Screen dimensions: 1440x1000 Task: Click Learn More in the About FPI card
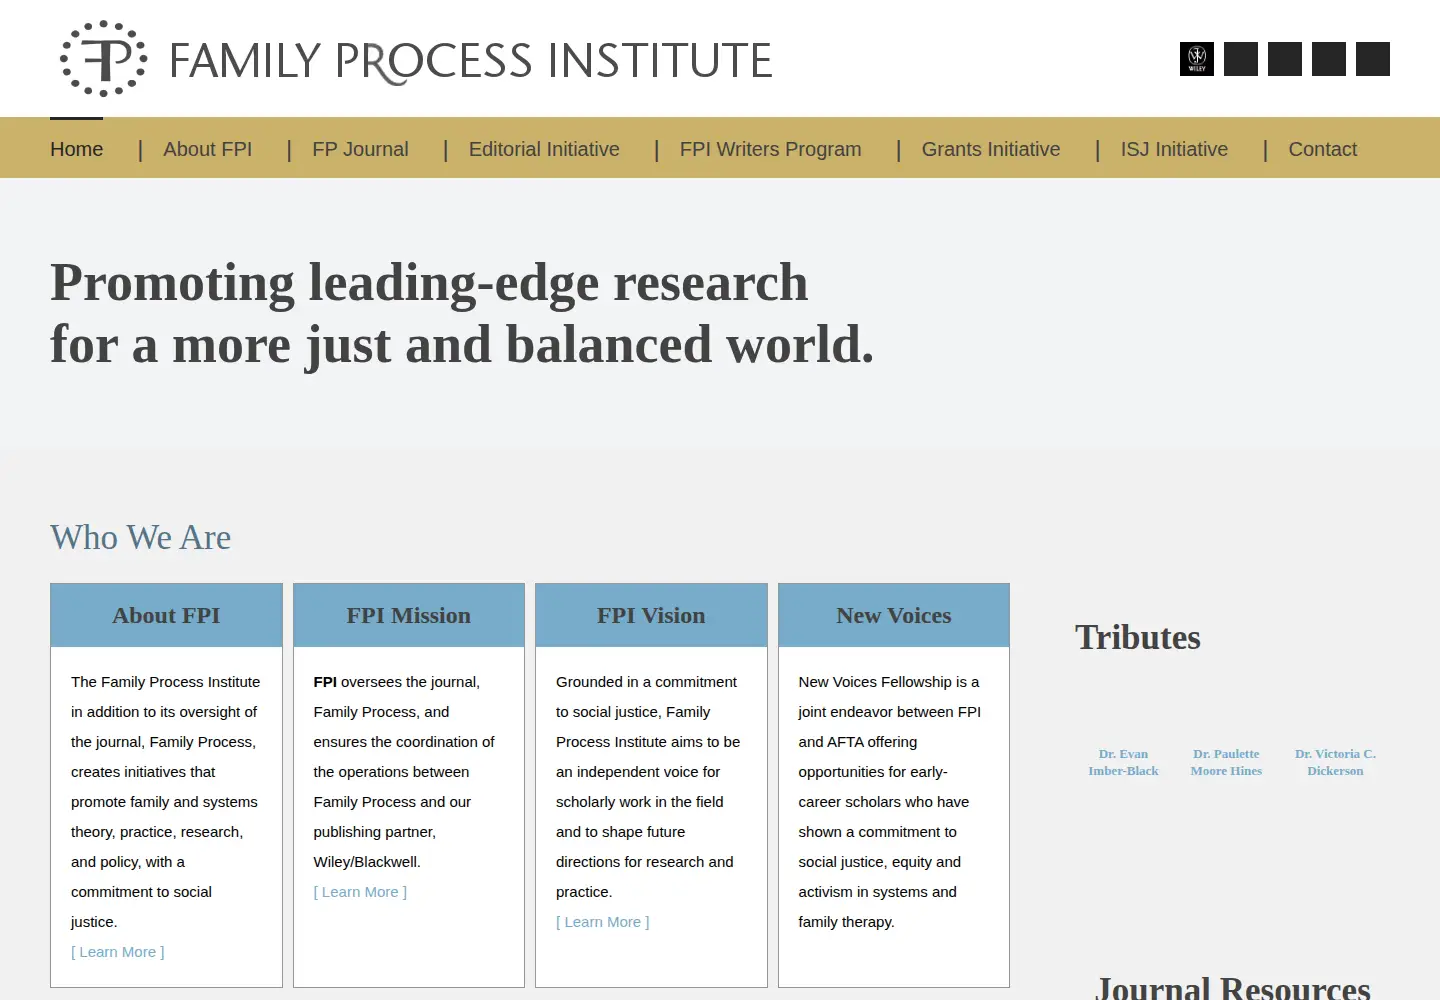[x=118, y=952]
